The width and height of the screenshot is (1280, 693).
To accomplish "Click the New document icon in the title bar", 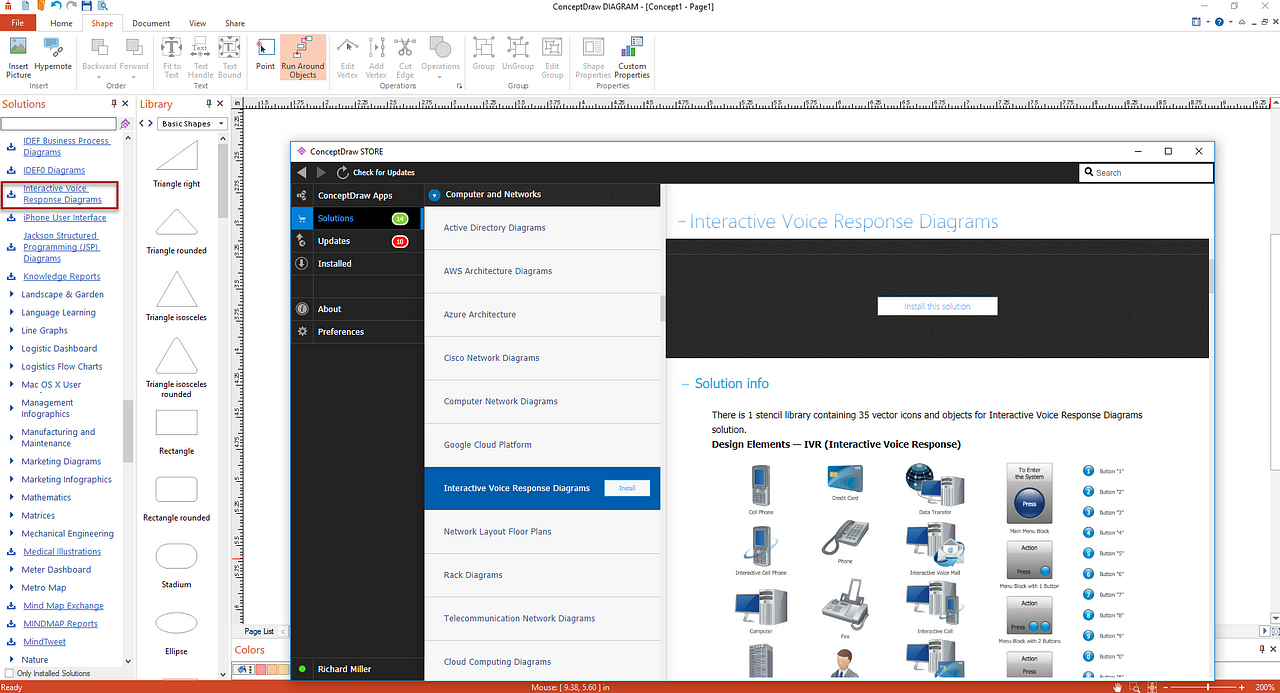I will click(24, 6).
